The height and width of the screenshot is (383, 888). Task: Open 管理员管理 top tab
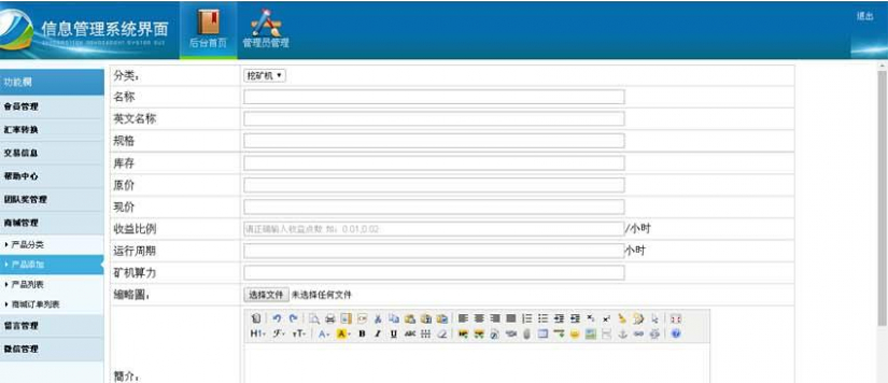(266, 29)
